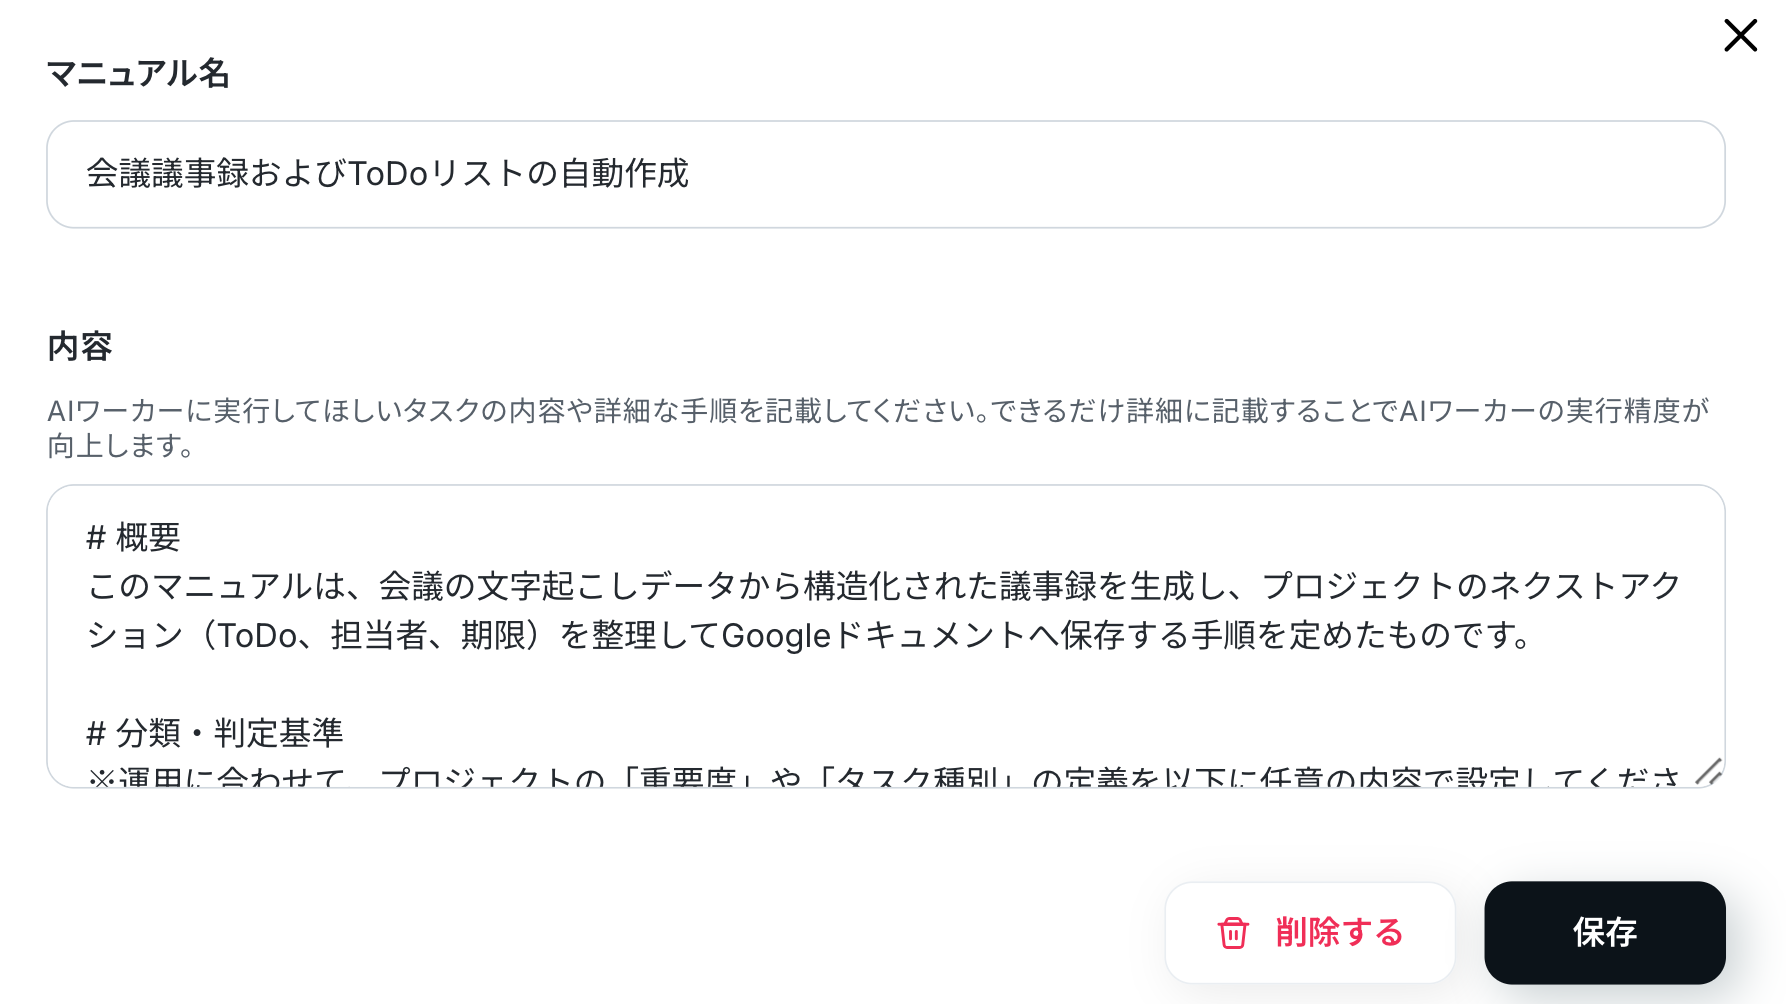
Task: Click the マニュアル名 heading label
Action: 138,73
